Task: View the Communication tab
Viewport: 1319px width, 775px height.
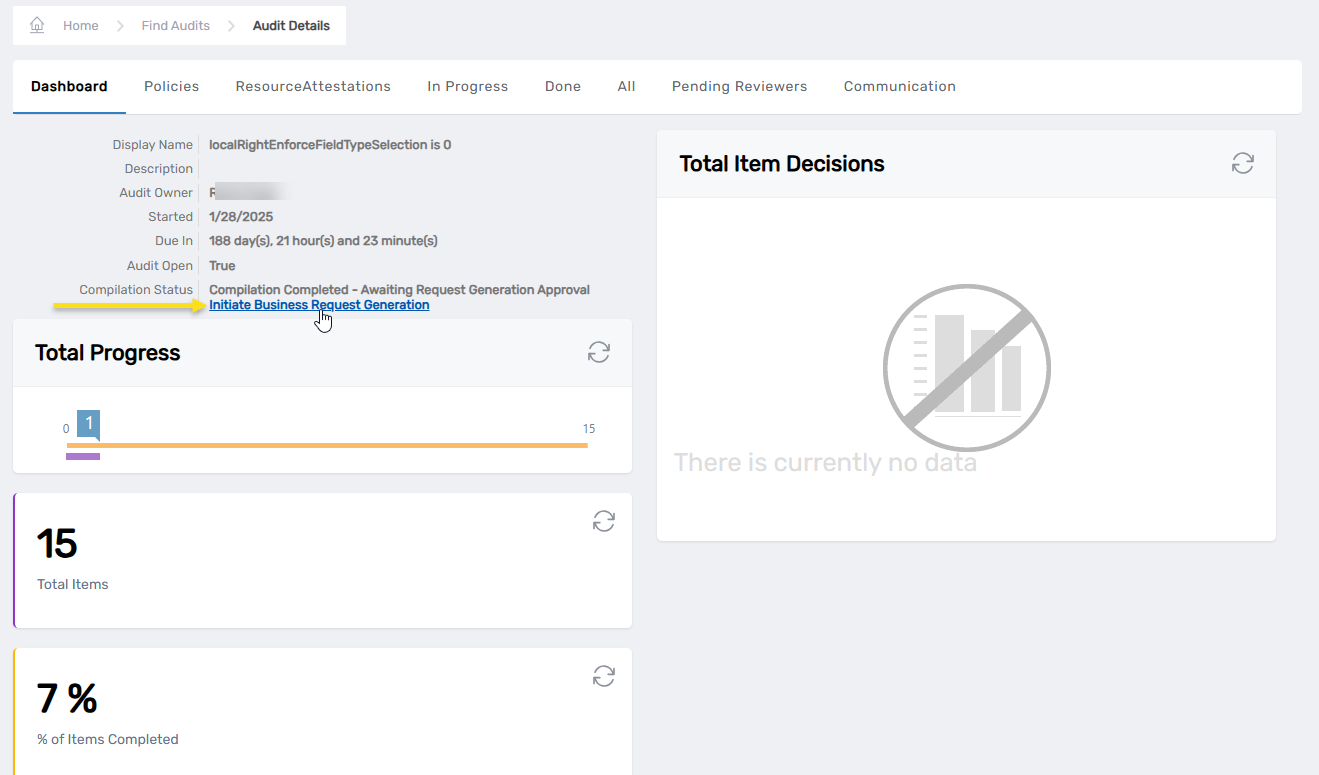Action: pyautogui.click(x=899, y=87)
